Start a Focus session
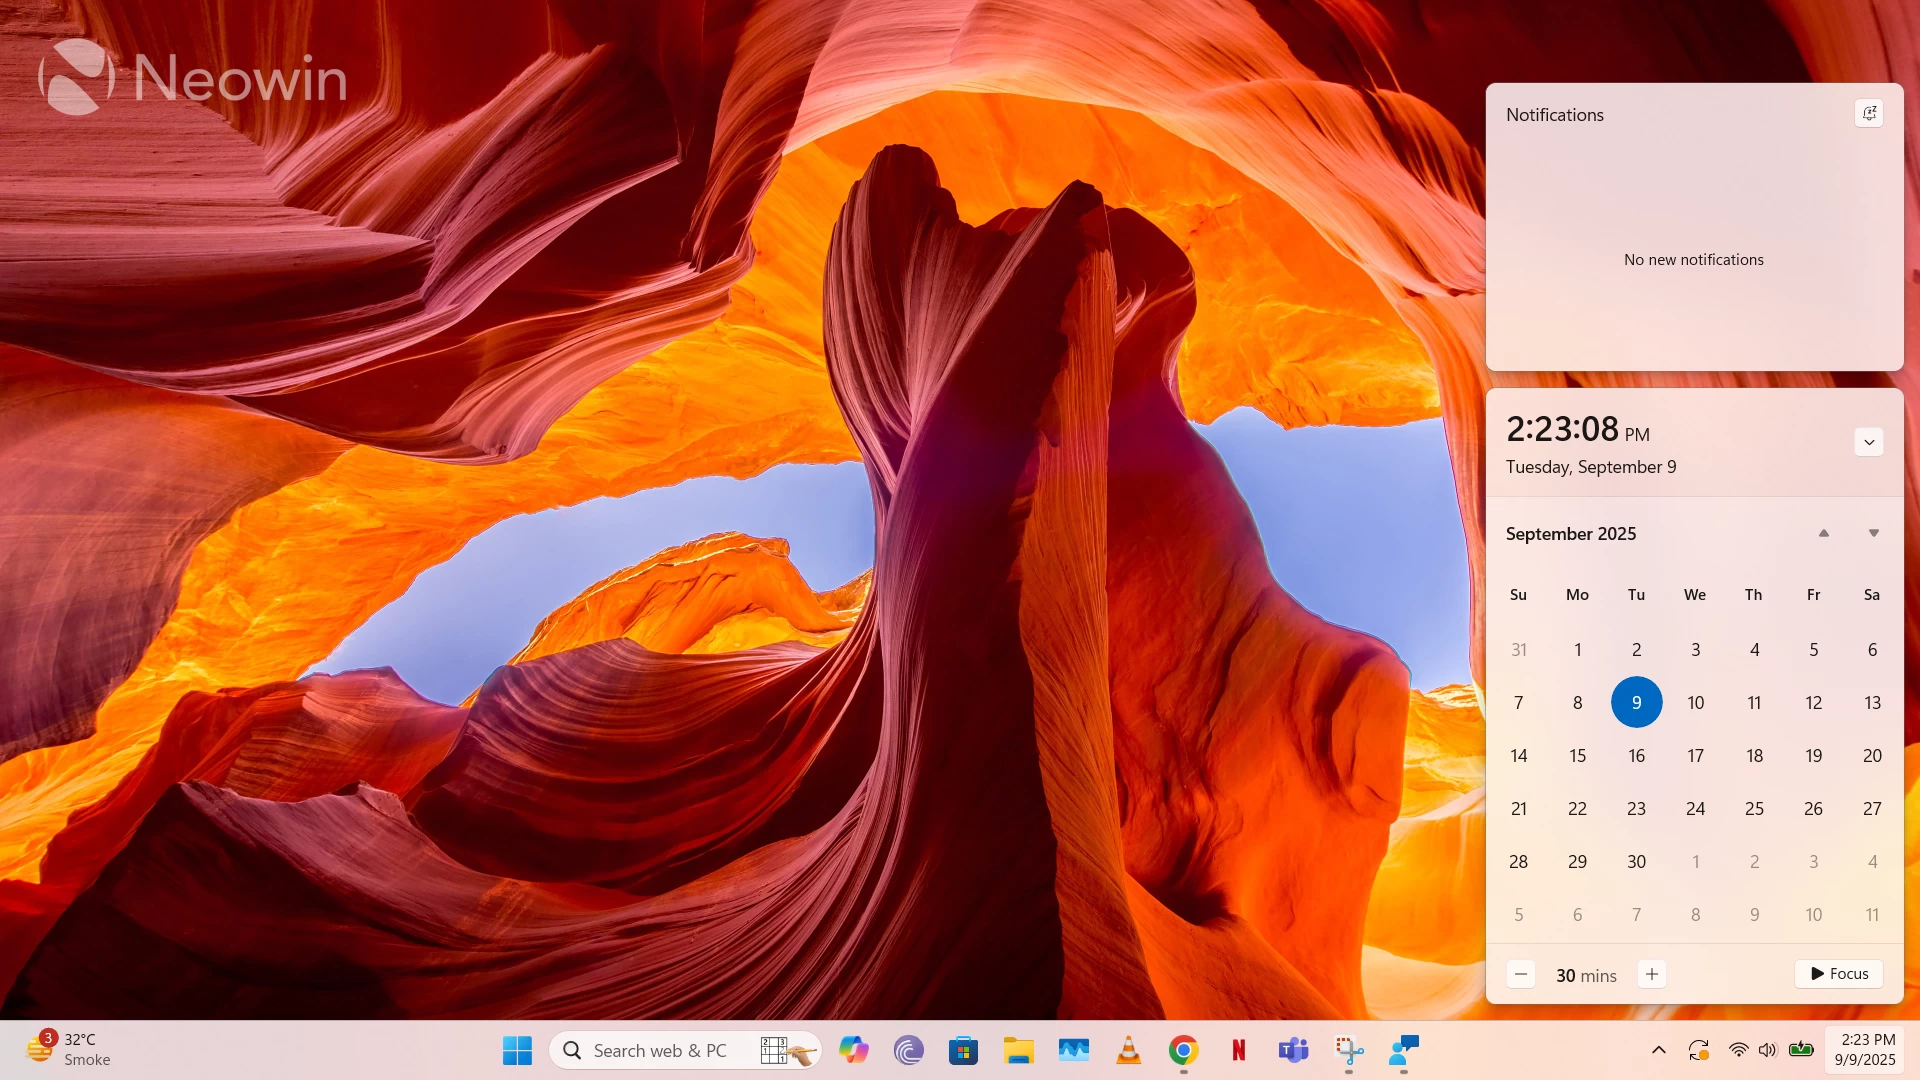 coord(1838,973)
